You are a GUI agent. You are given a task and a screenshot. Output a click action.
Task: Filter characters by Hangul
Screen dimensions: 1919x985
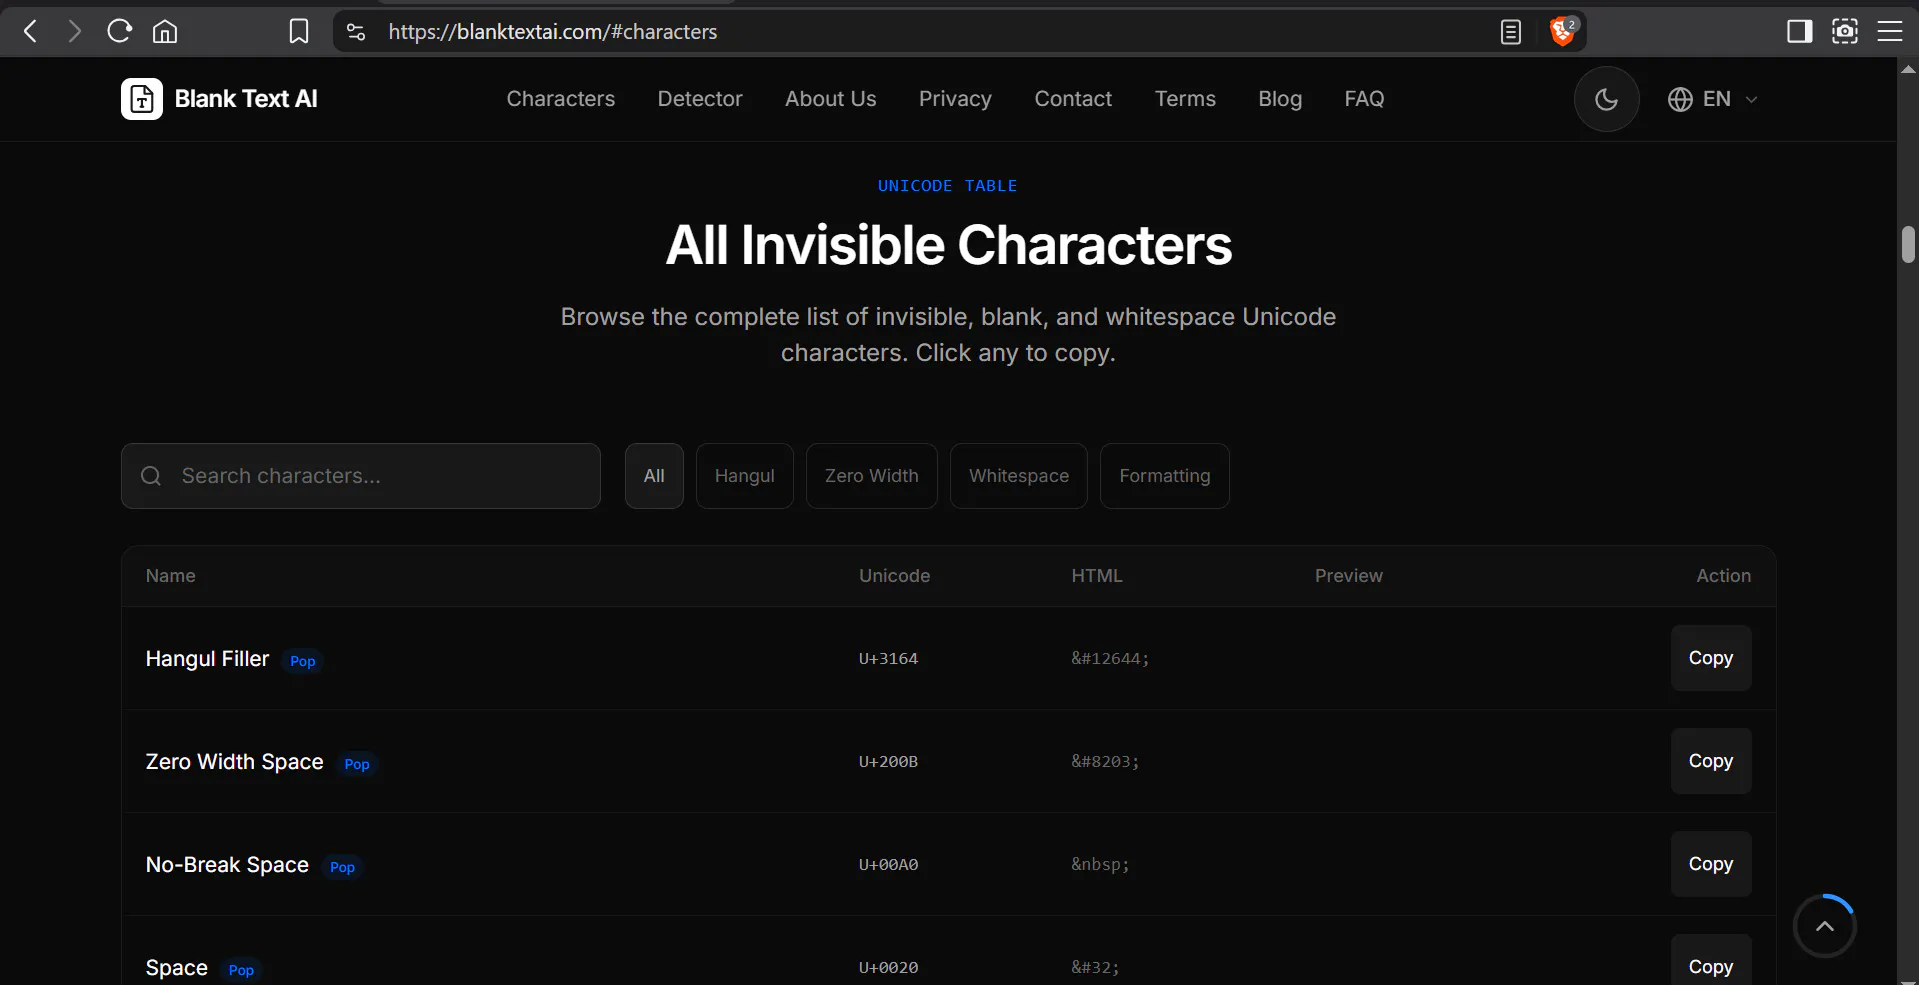click(745, 476)
